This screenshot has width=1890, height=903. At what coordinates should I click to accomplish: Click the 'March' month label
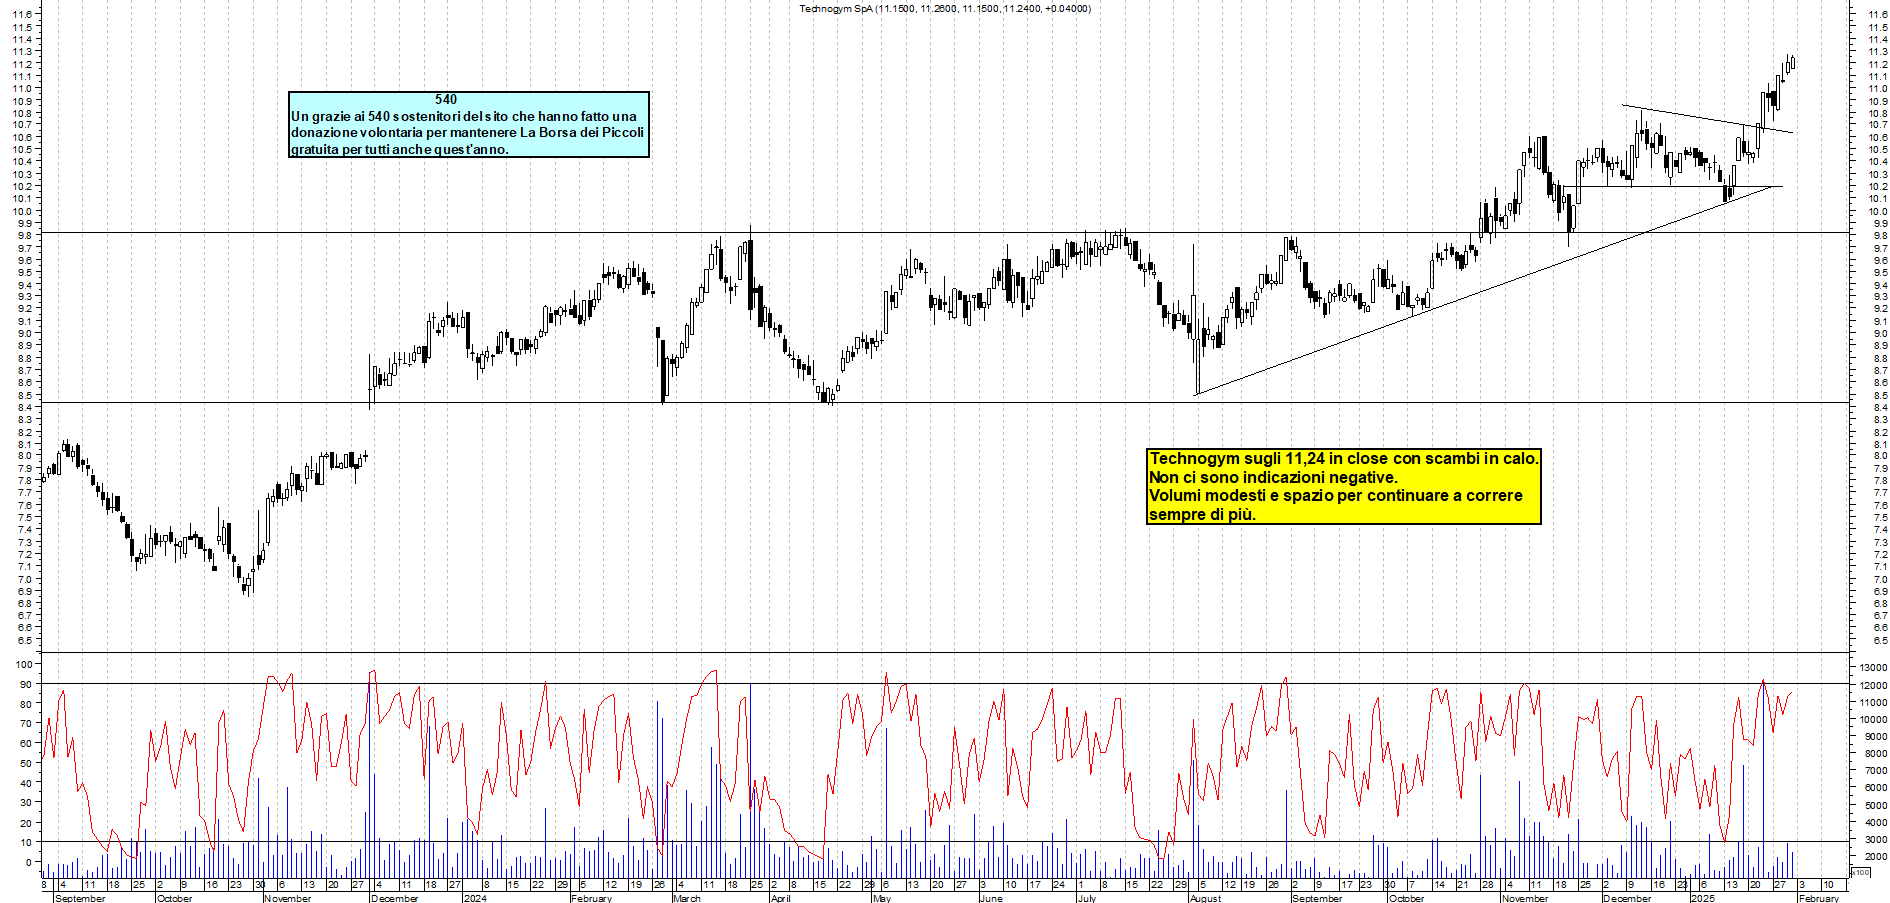tap(687, 898)
